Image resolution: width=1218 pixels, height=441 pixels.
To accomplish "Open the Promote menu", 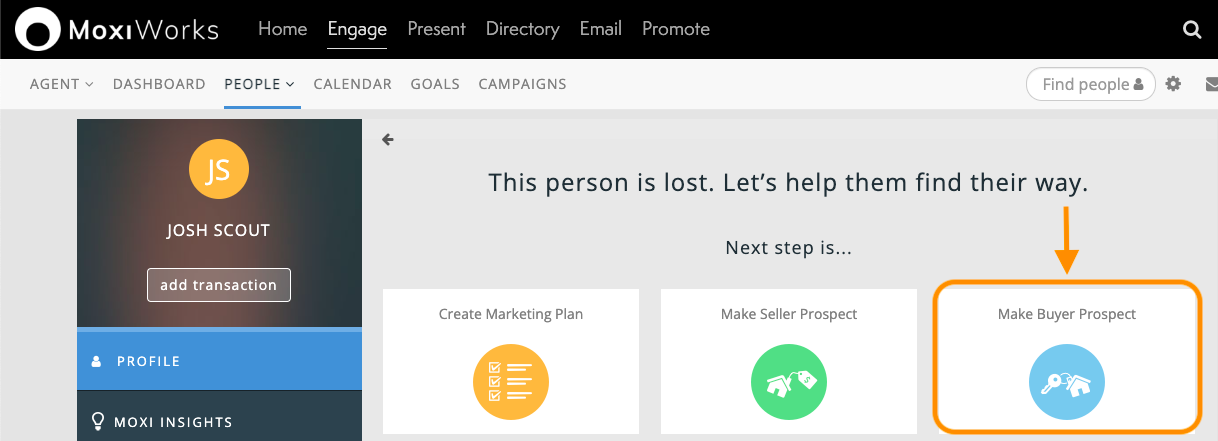I will coord(676,29).
